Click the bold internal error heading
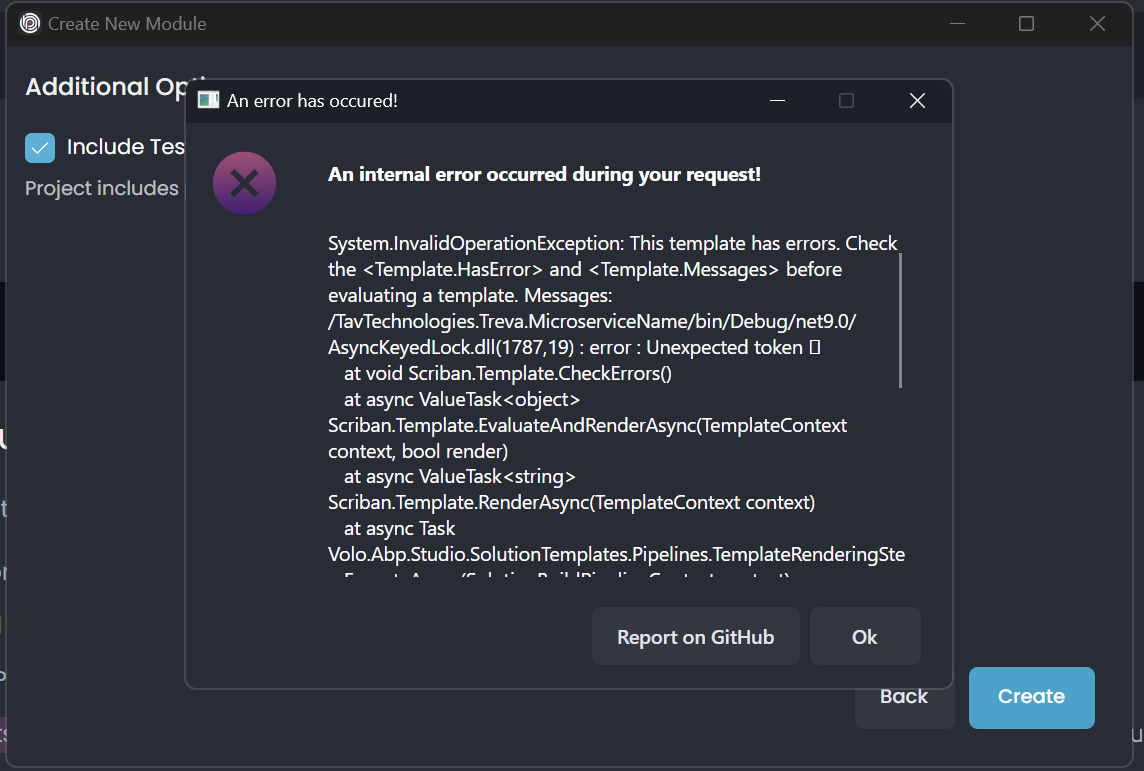1144x771 pixels. tap(544, 174)
